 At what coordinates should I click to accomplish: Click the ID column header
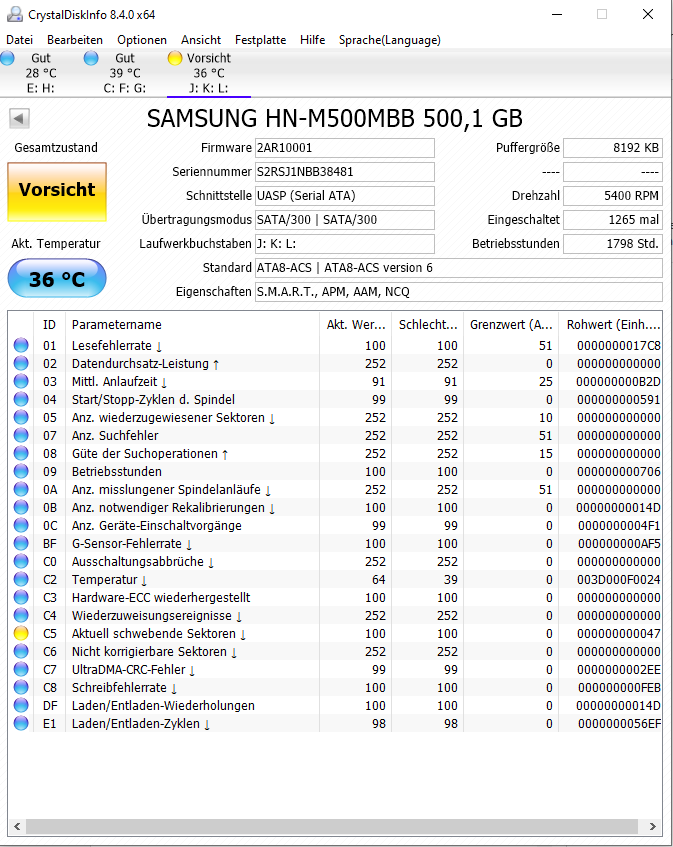click(49, 325)
